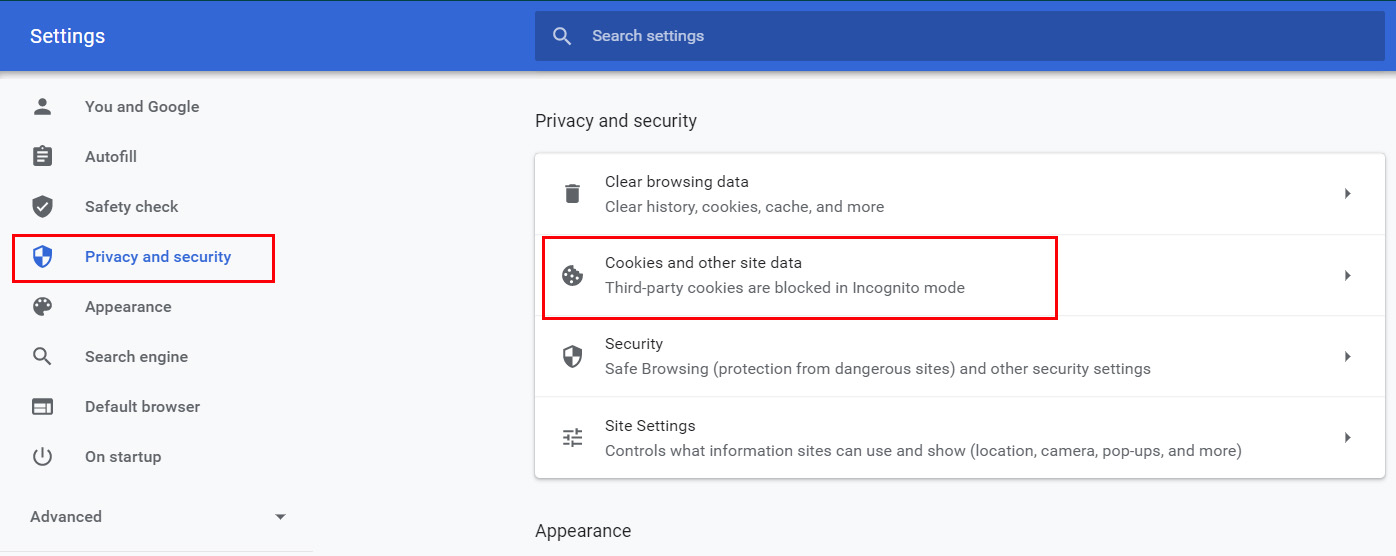Image resolution: width=1396 pixels, height=556 pixels.
Task: Open Site Settings via its right arrow
Action: coord(1347,437)
